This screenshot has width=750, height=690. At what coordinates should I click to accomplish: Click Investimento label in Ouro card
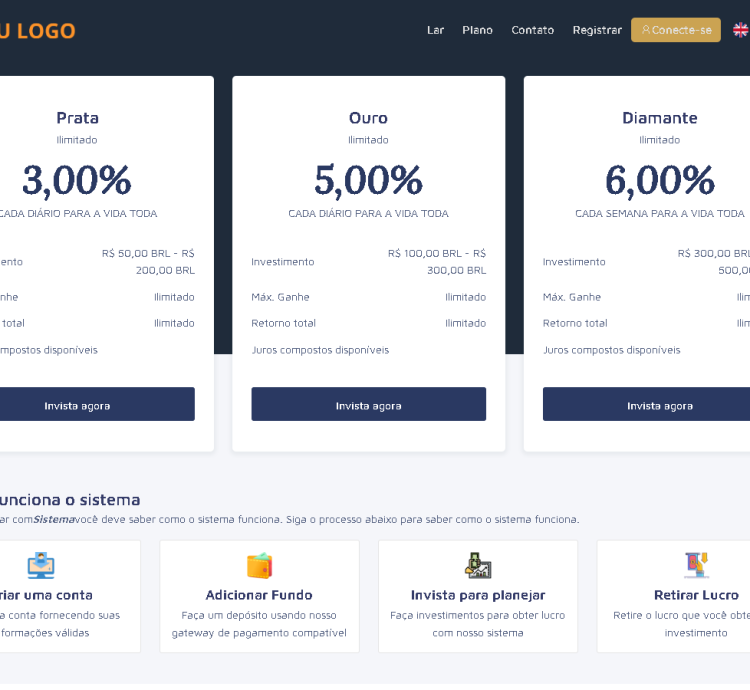coord(283,262)
